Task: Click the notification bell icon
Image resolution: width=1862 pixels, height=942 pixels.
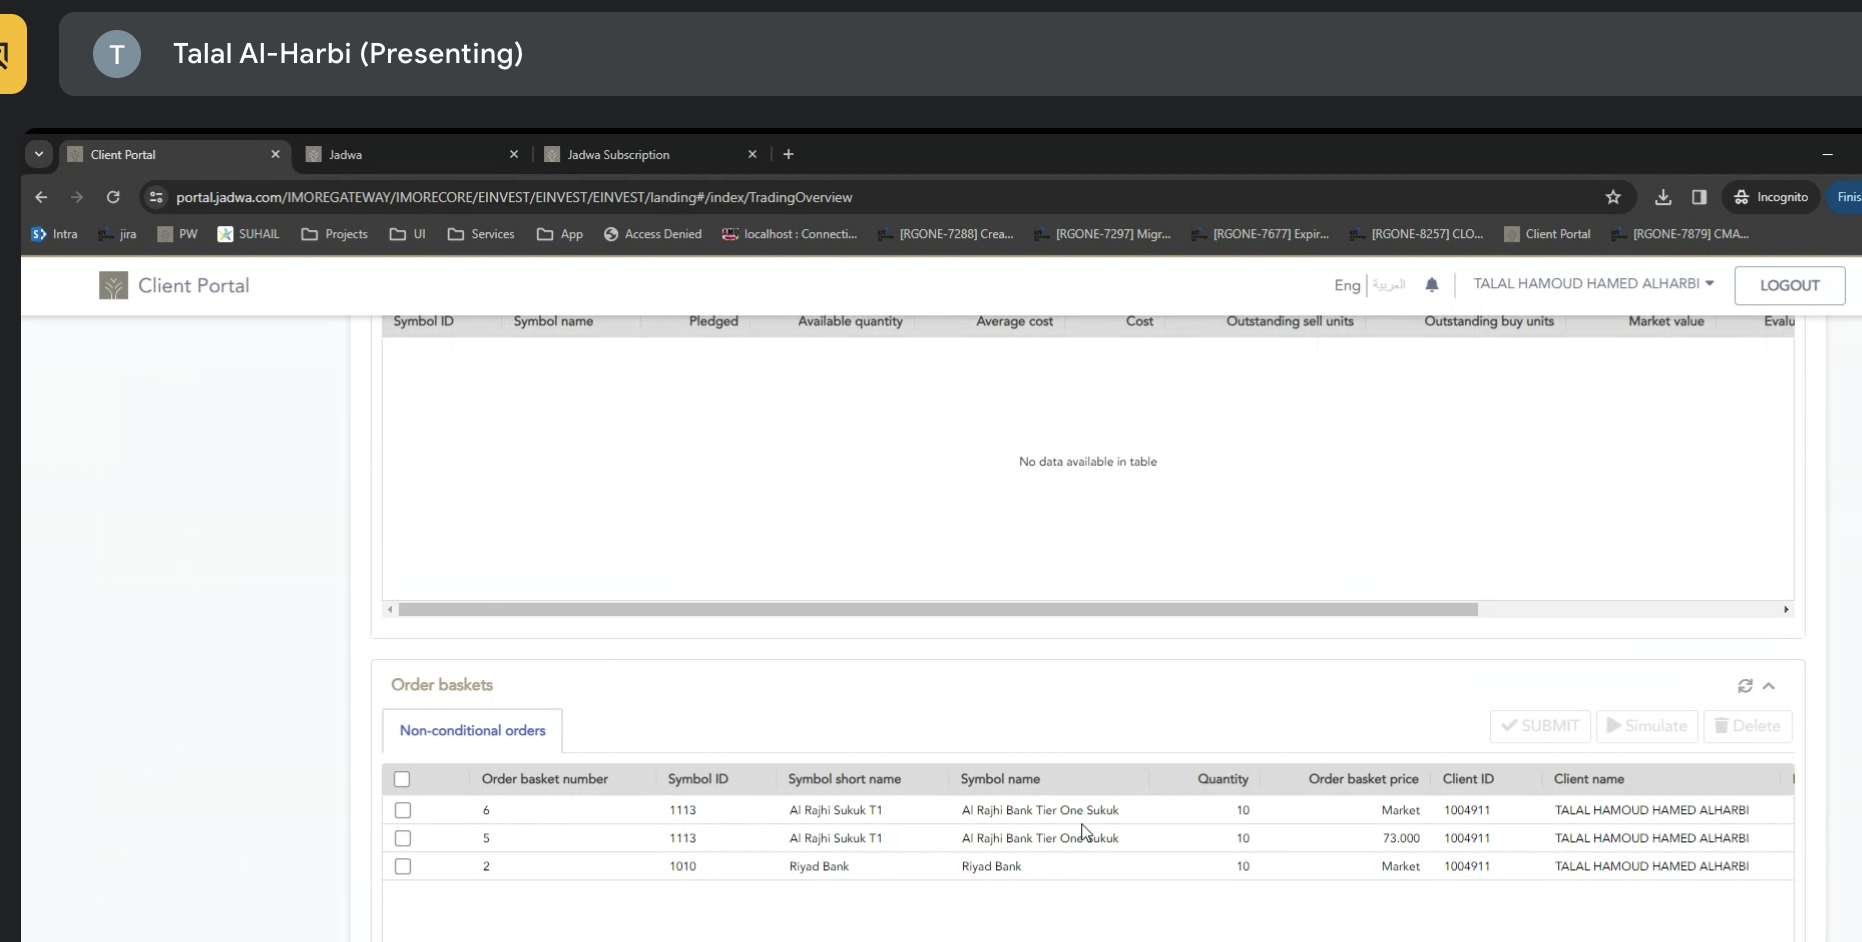Action: [x=1431, y=285]
